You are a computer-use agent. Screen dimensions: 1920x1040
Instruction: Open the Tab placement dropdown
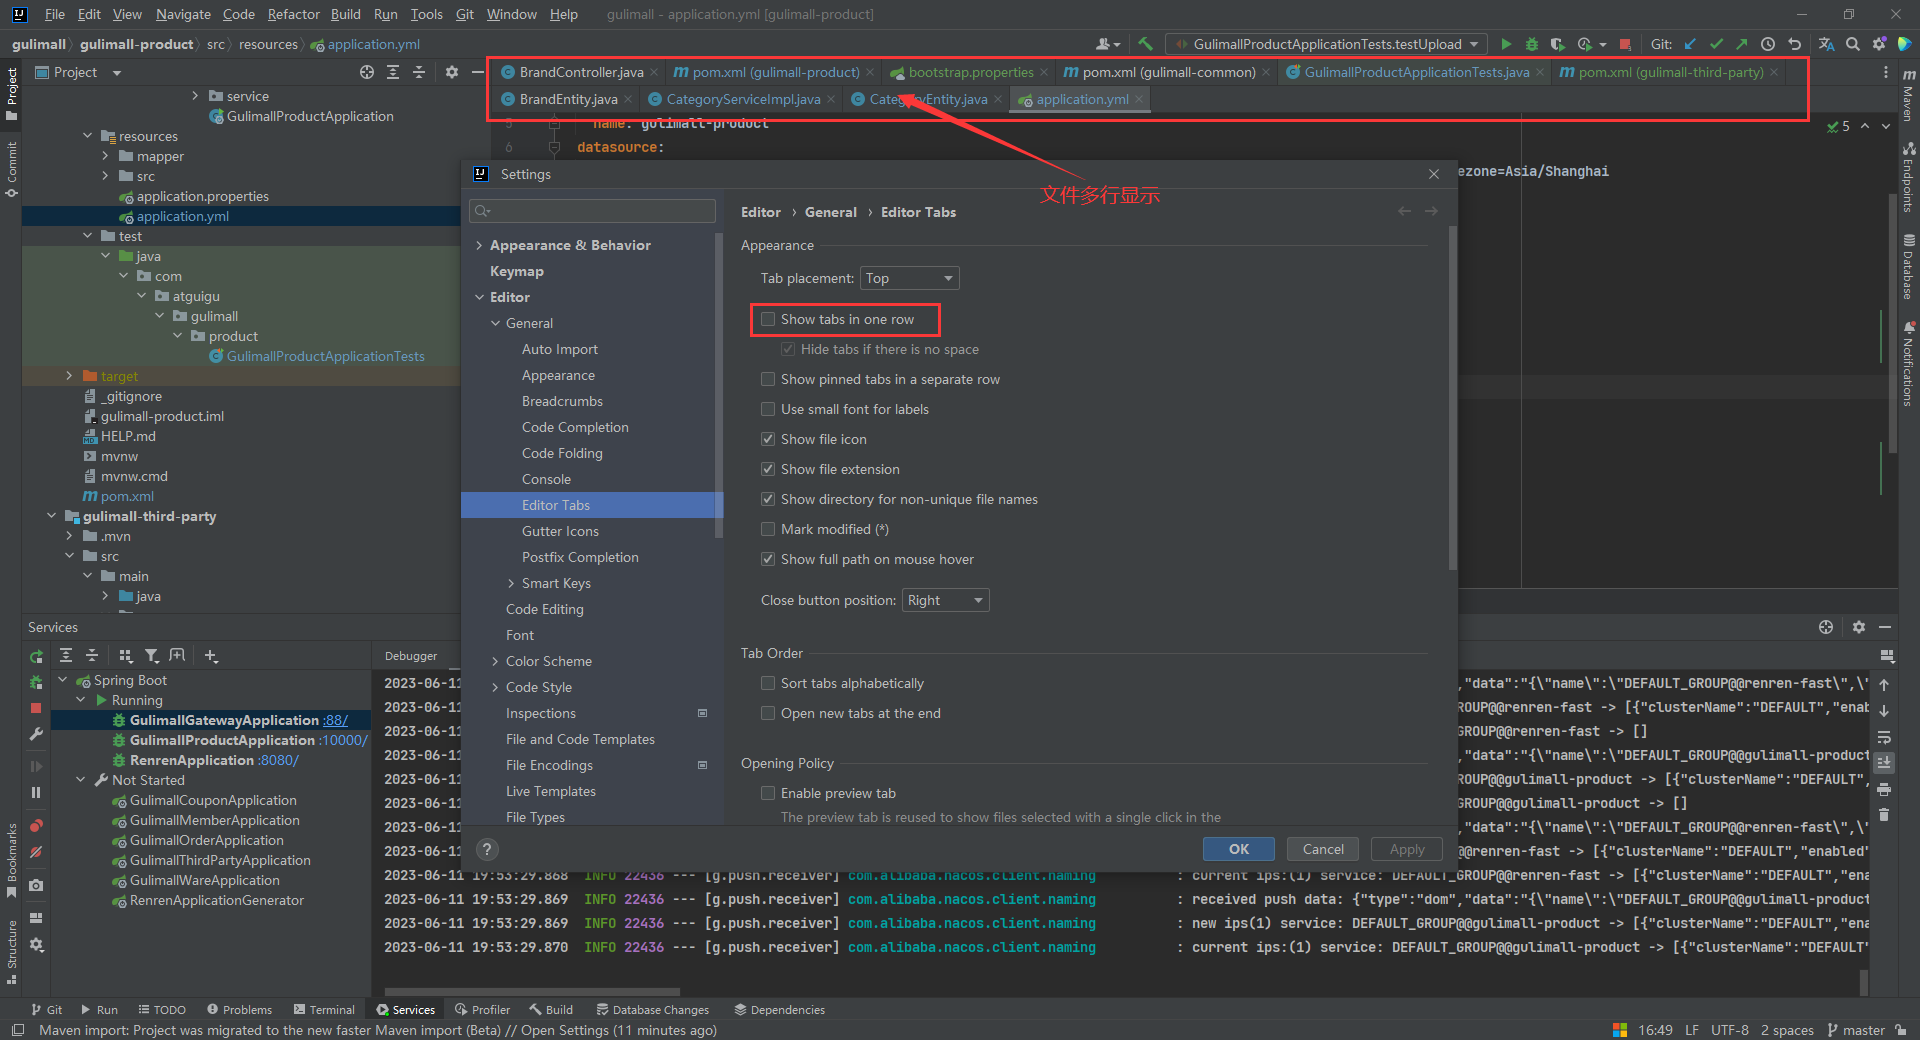click(x=909, y=278)
